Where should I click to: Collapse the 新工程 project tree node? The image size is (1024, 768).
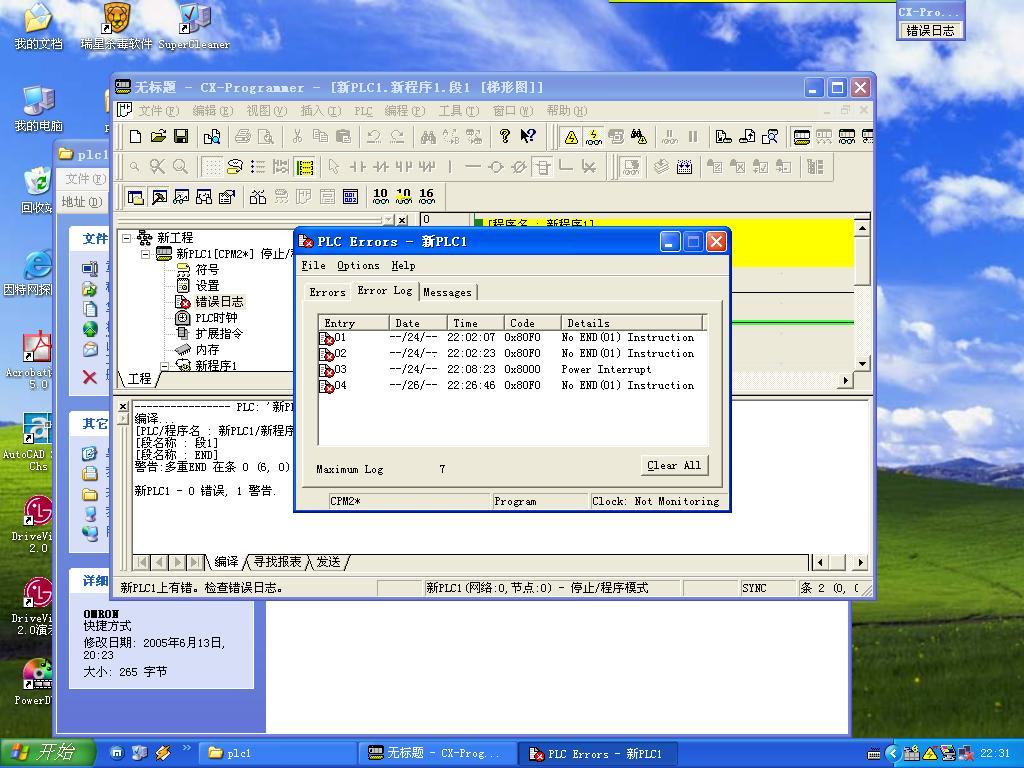pyautogui.click(x=127, y=238)
